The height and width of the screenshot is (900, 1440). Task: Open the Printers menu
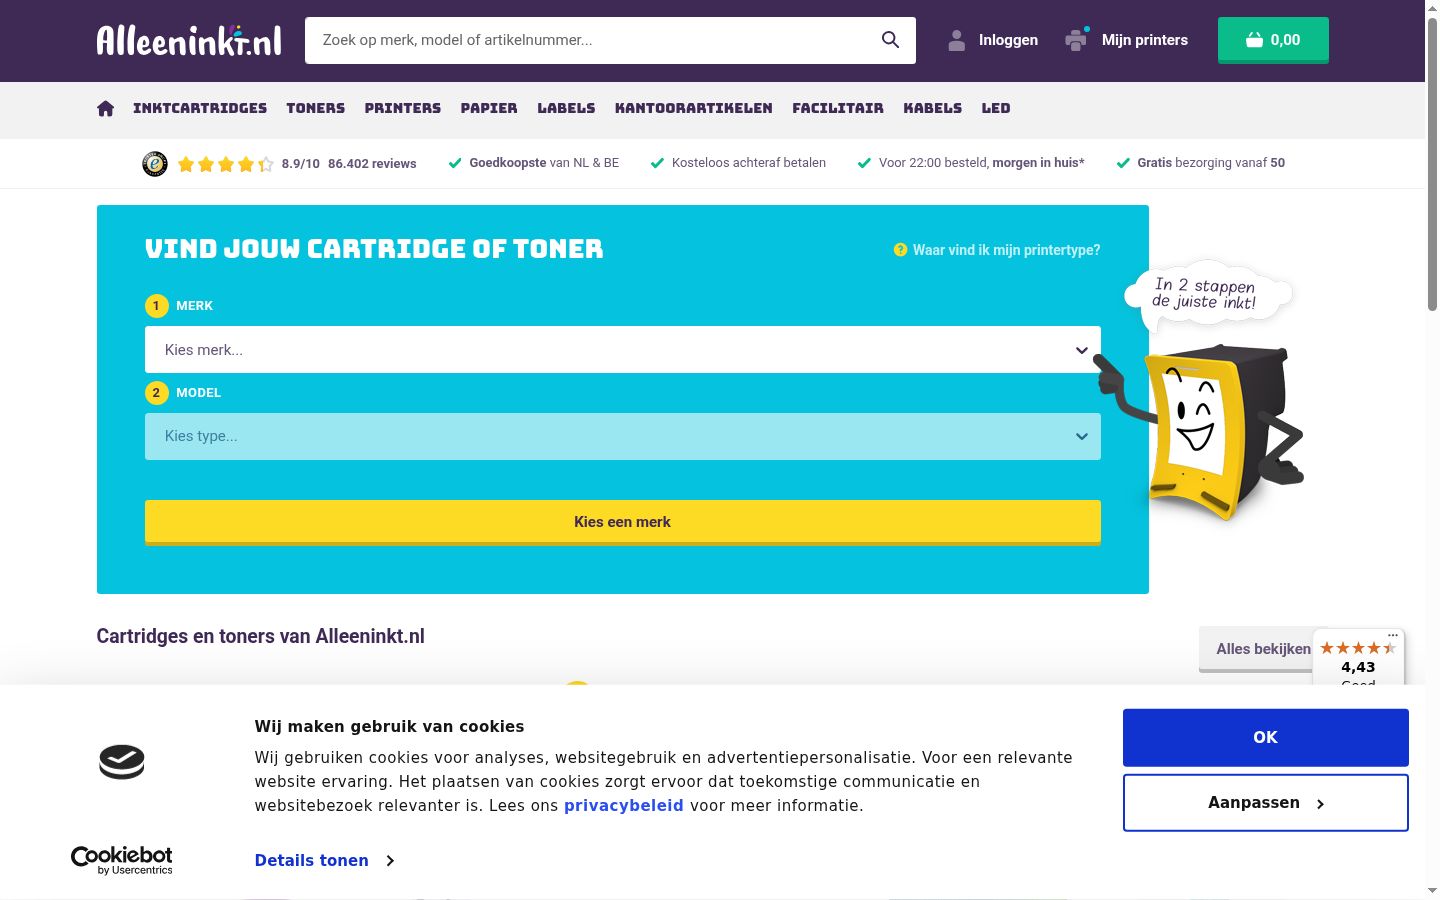point(403,108)
